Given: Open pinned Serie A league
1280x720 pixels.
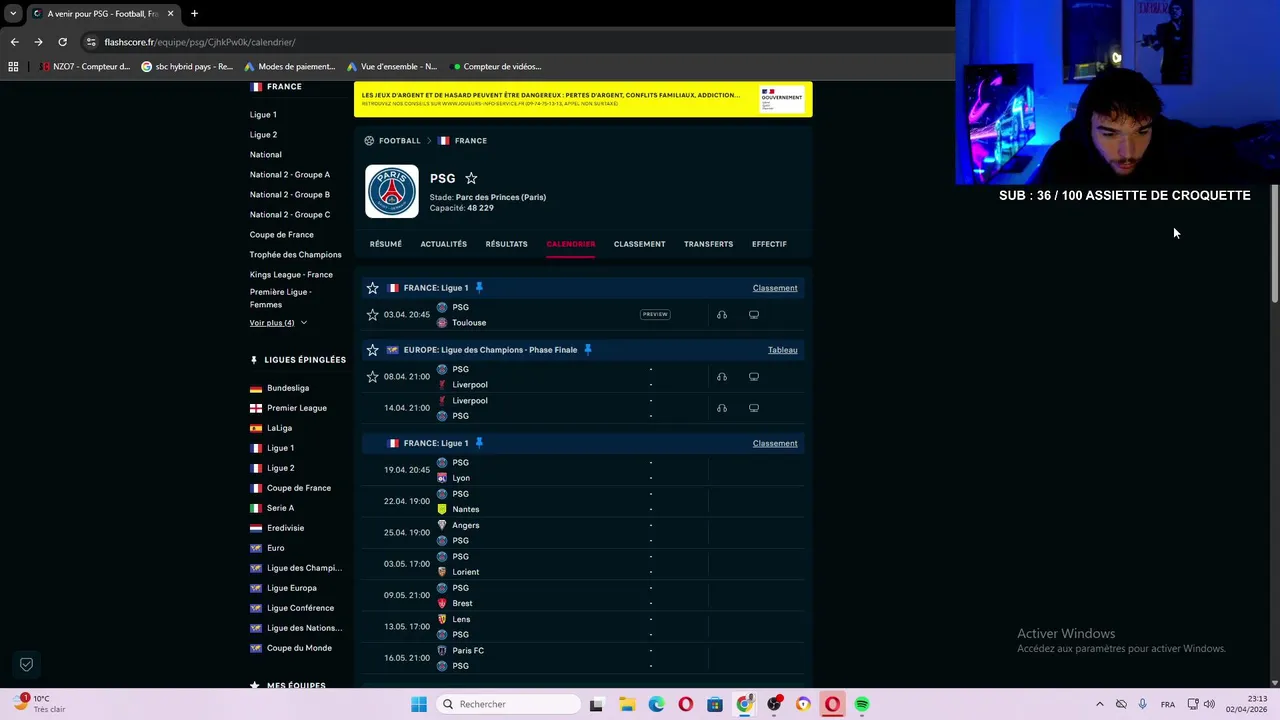Looking at the screenshot, I should (281, 508).
